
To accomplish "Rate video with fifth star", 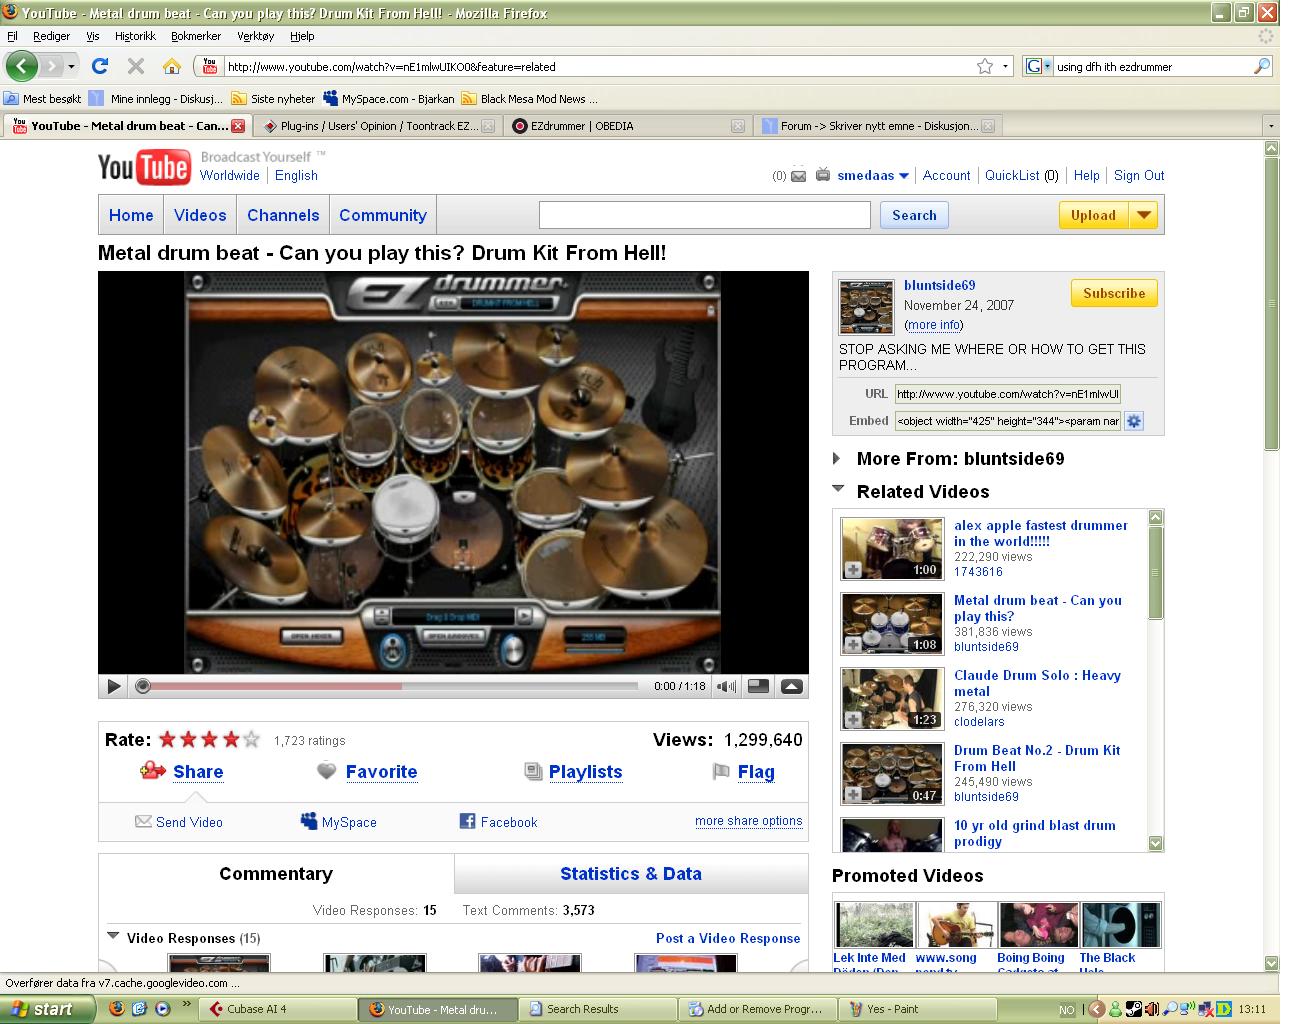I will [x=251, y=740].
